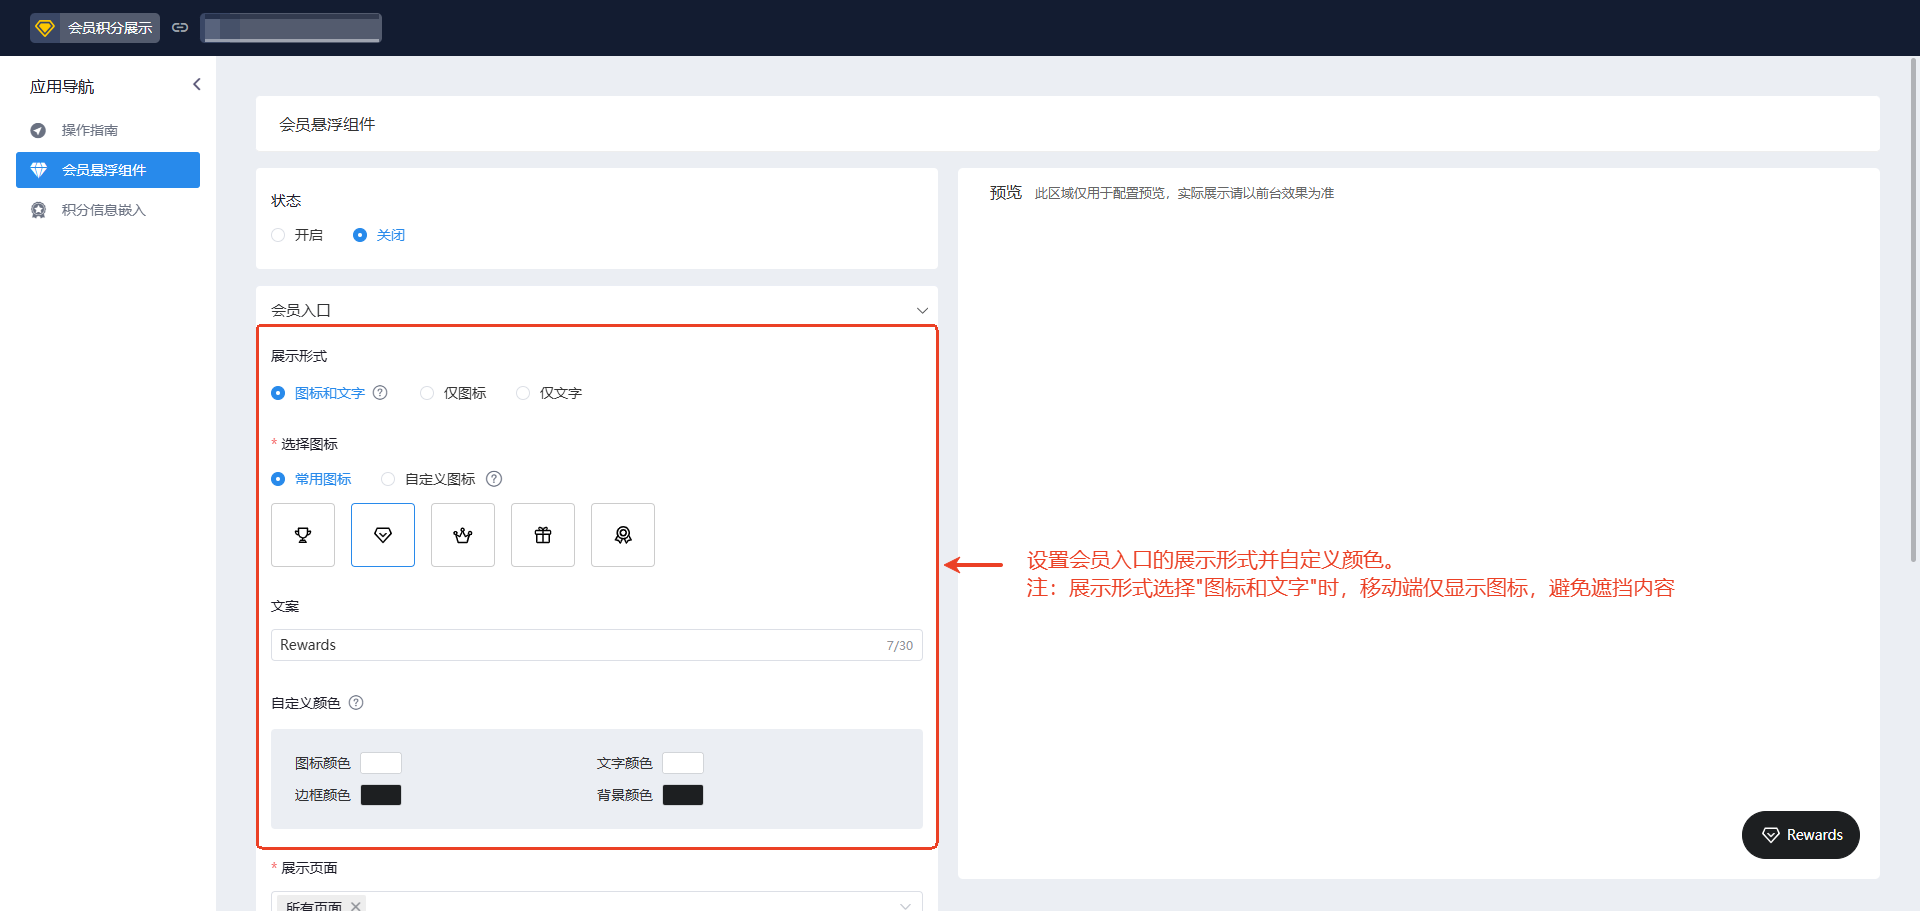This screenshot has height=911, width=1920.
Task: Choose 仅文字 display format
Action: 523,393
